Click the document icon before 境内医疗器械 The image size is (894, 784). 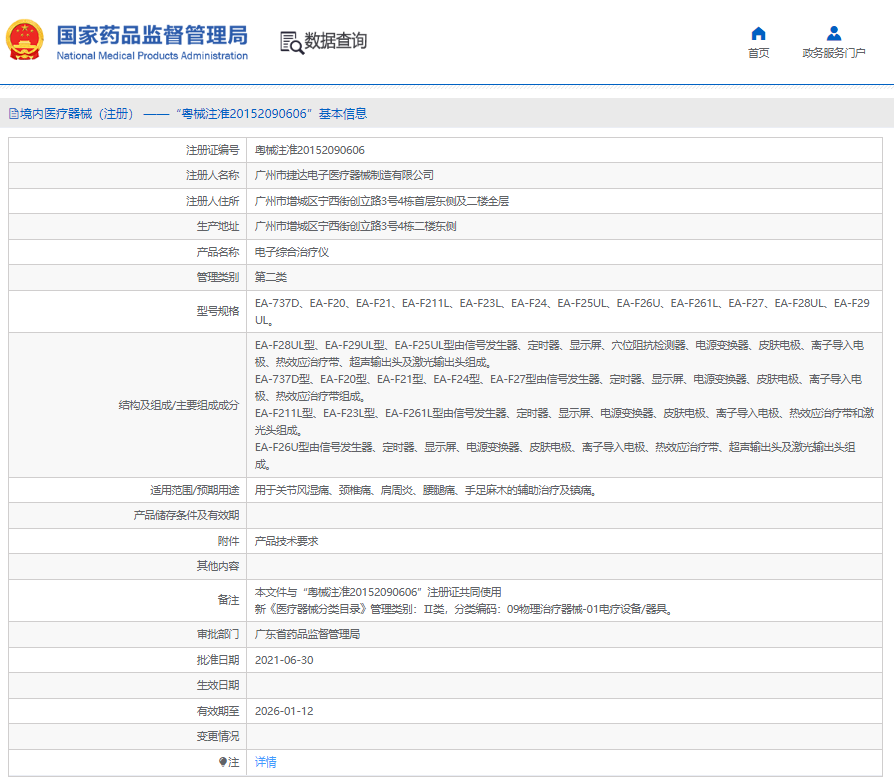pyautogui.click(x=13, y=114)
